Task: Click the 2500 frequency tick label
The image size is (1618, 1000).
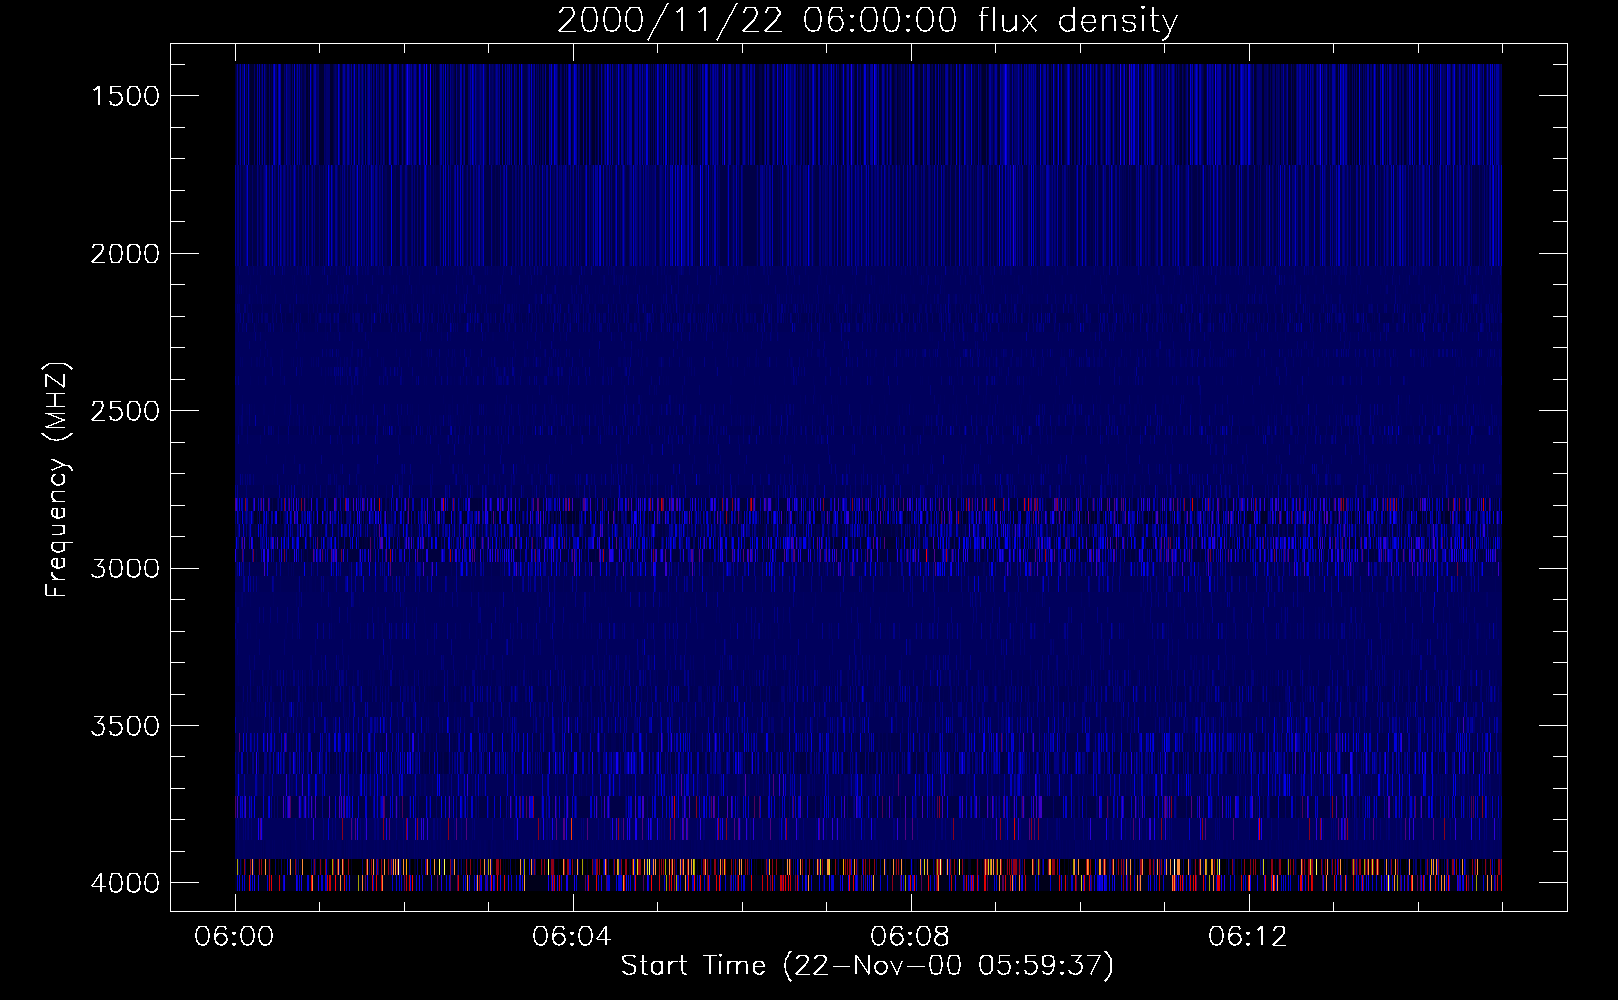Action: coord(125,411)
